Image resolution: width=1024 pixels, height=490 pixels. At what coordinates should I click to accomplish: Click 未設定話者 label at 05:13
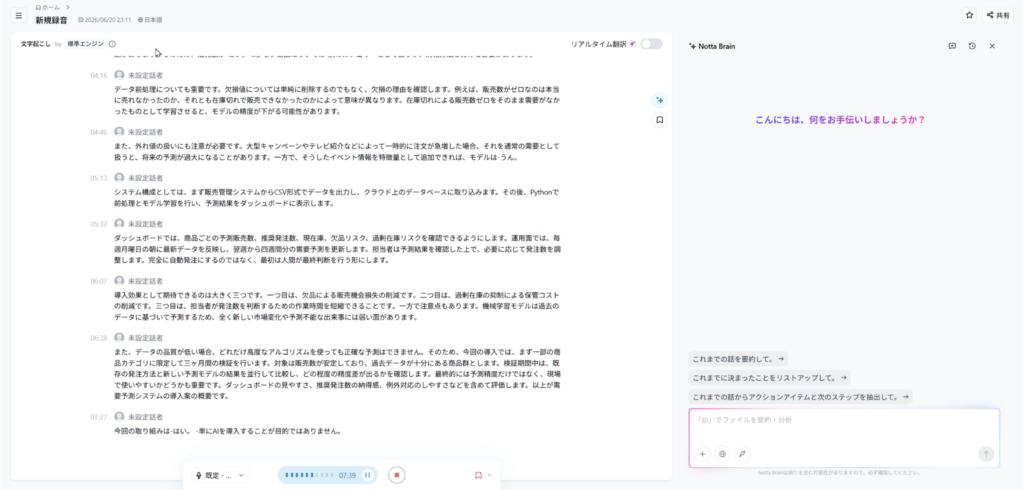click(145, 178)
